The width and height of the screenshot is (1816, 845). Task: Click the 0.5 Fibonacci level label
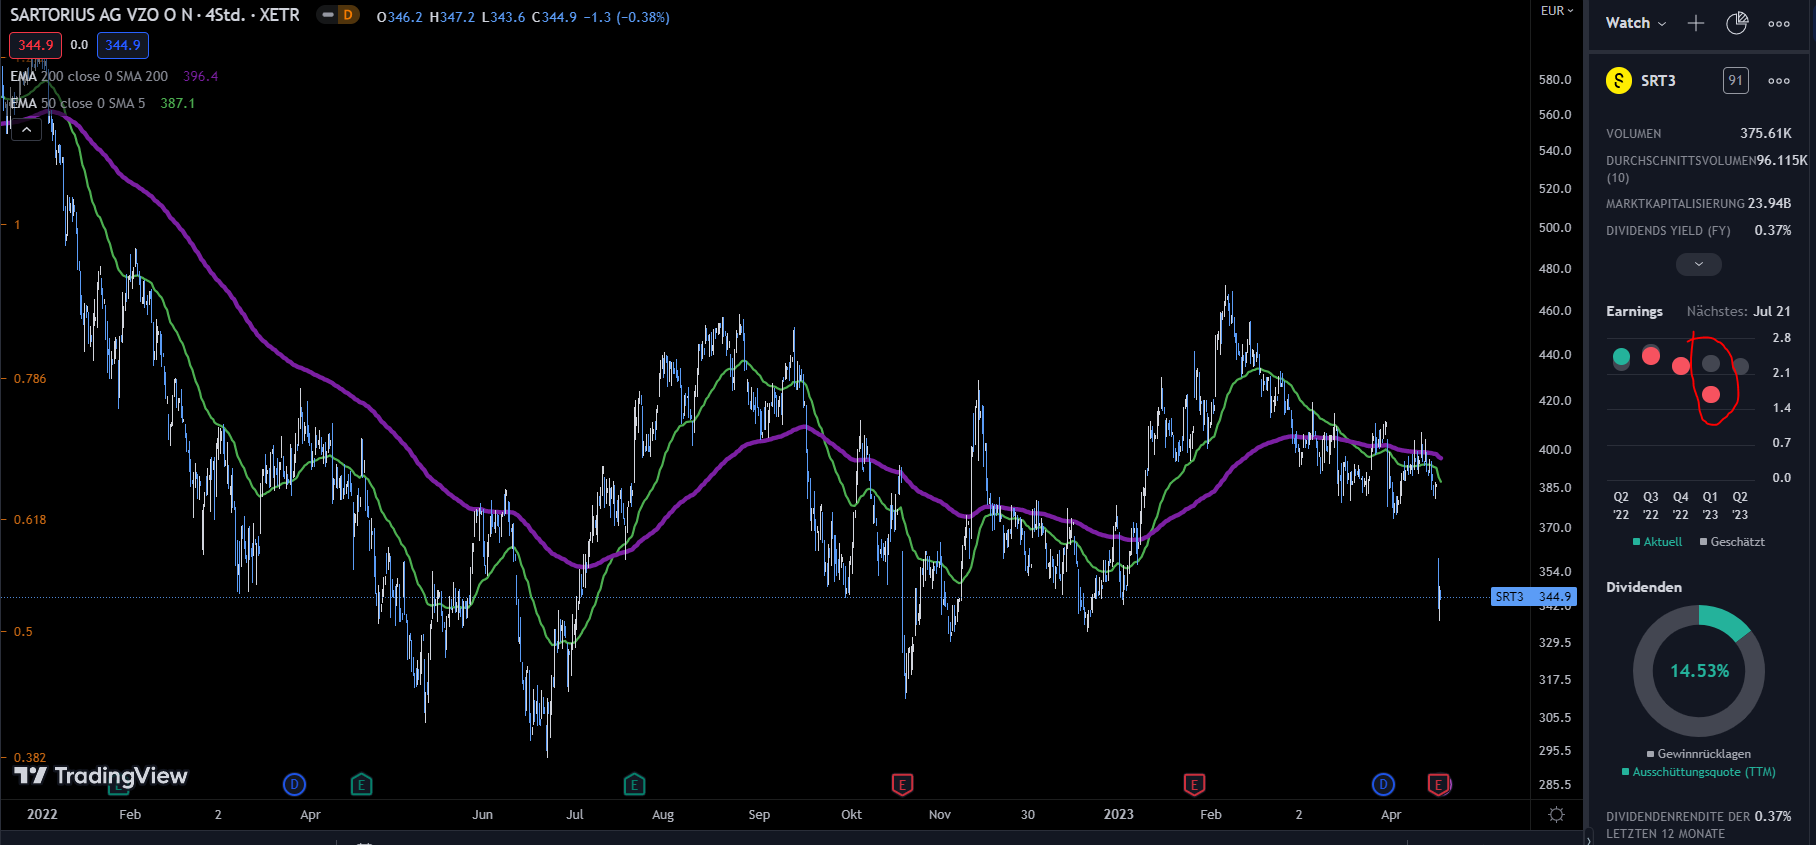tap(23, 632)
